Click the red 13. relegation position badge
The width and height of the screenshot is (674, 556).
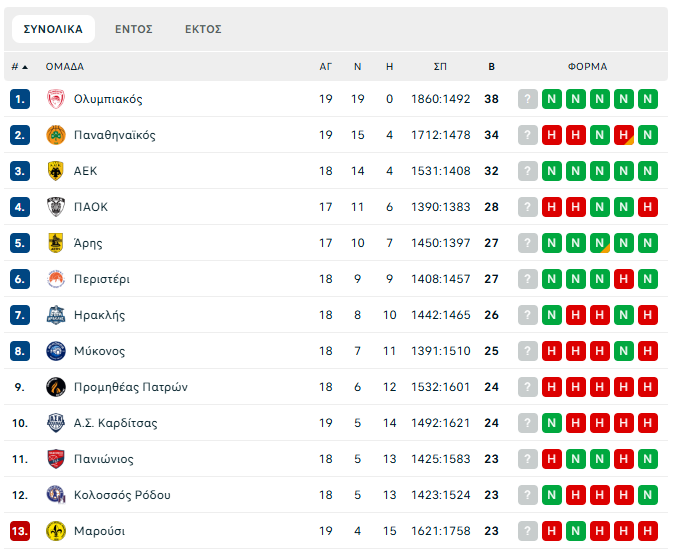point(20,531)
